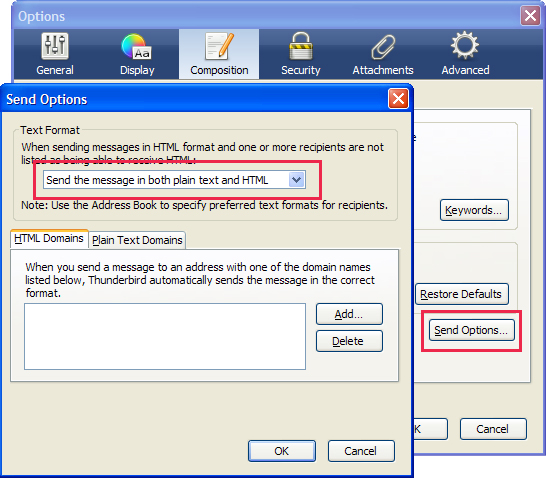The image size is (546, 478).
Task: Select the Display color palette icon
Action: (136, 46)
